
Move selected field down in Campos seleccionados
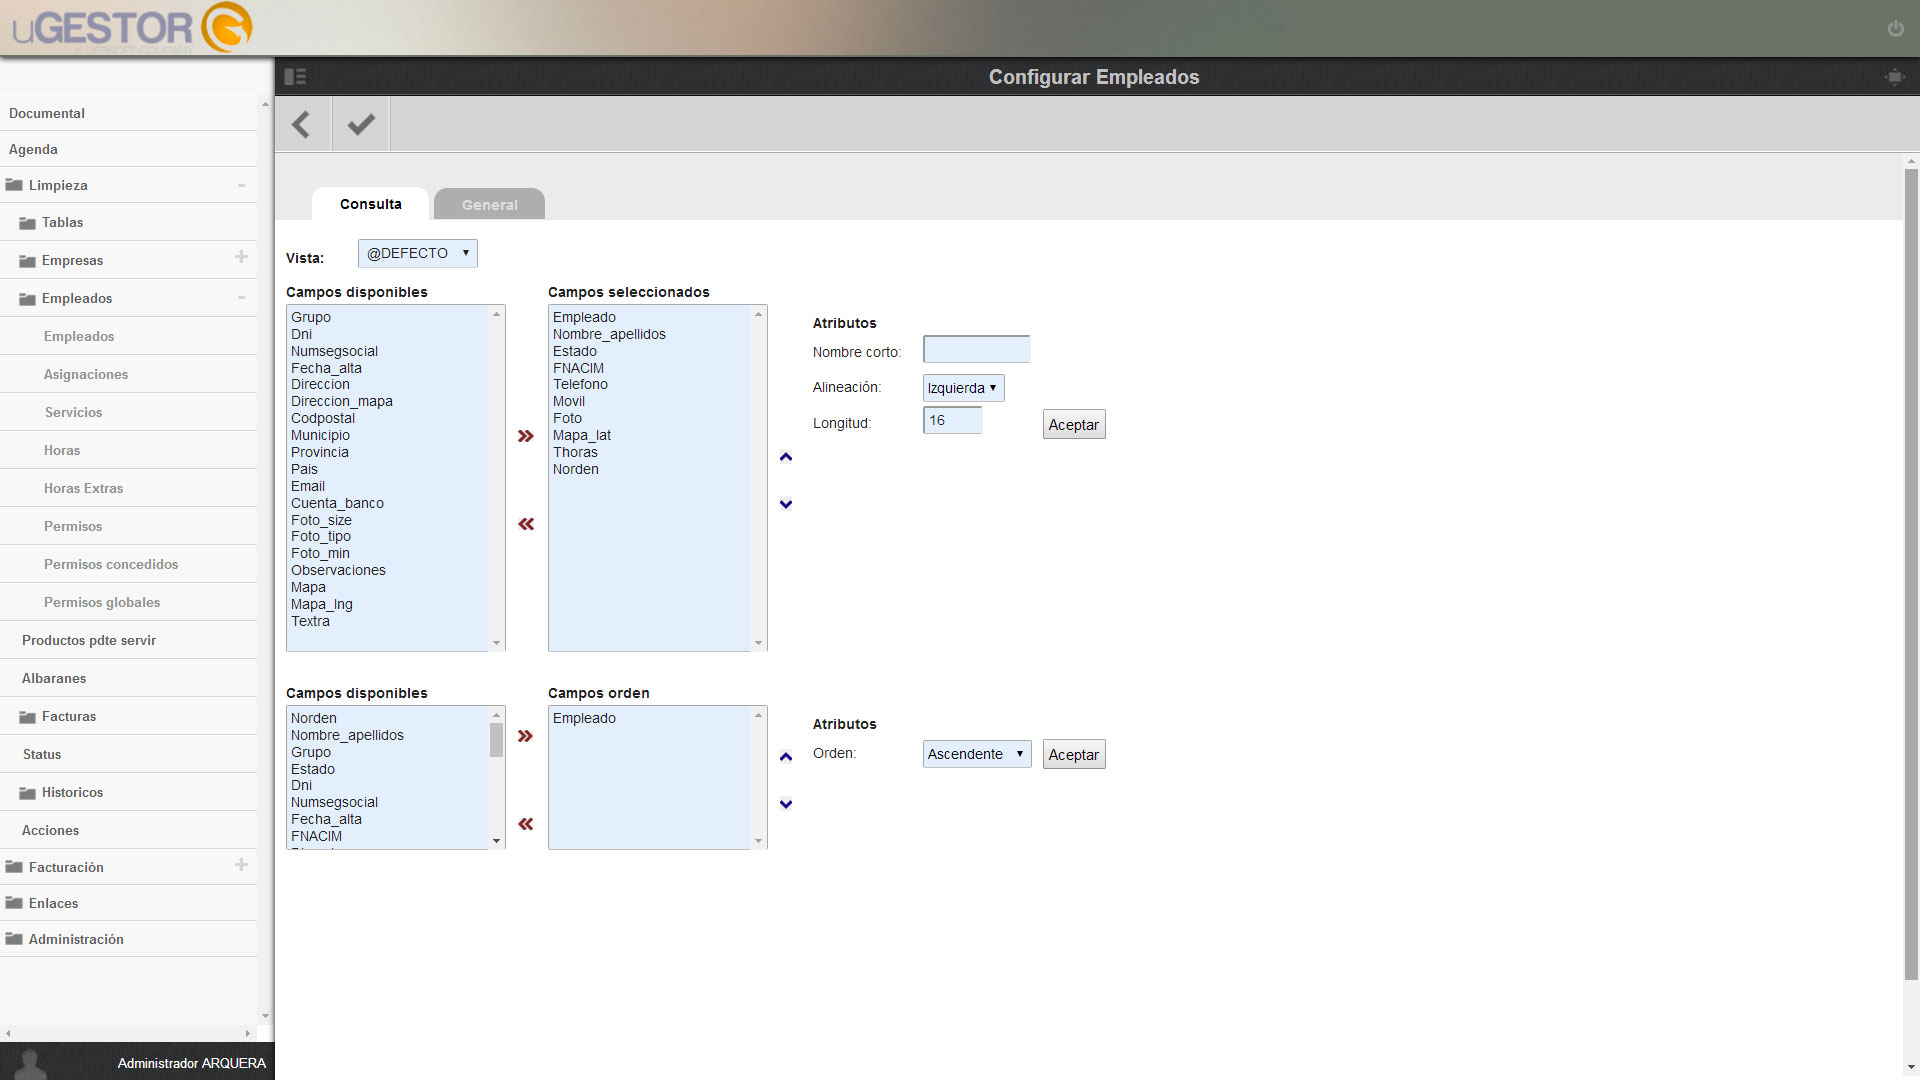pos(786,504)
